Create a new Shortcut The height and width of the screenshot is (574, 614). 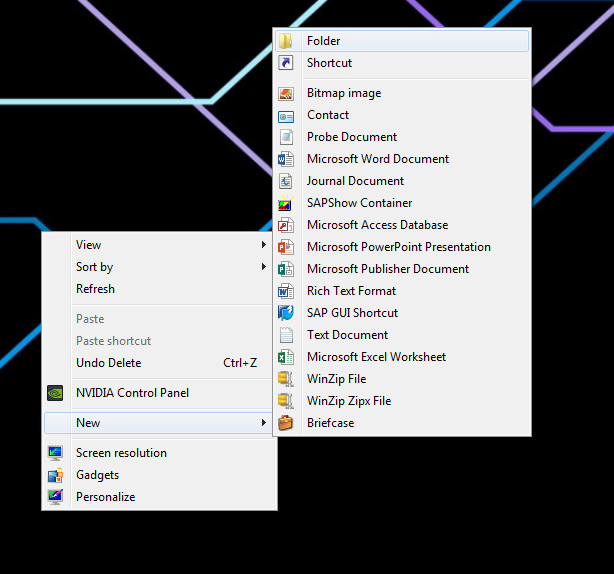point(402,63)
